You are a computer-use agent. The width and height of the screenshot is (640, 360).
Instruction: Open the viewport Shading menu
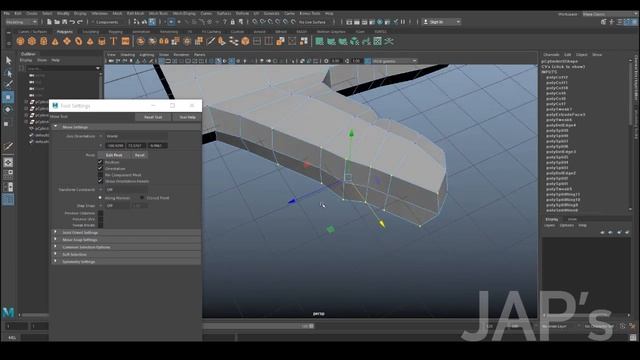click(x=127, y=54)
